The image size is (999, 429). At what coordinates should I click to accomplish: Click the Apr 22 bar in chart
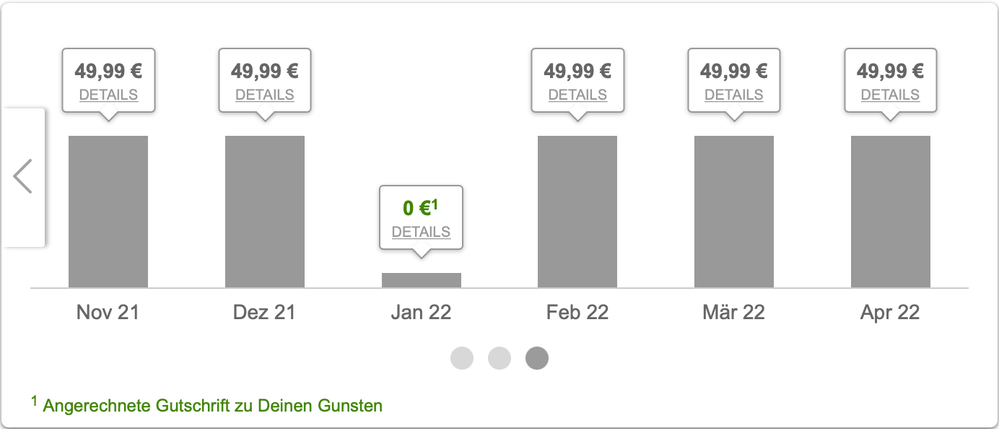[x=890, y=212]
